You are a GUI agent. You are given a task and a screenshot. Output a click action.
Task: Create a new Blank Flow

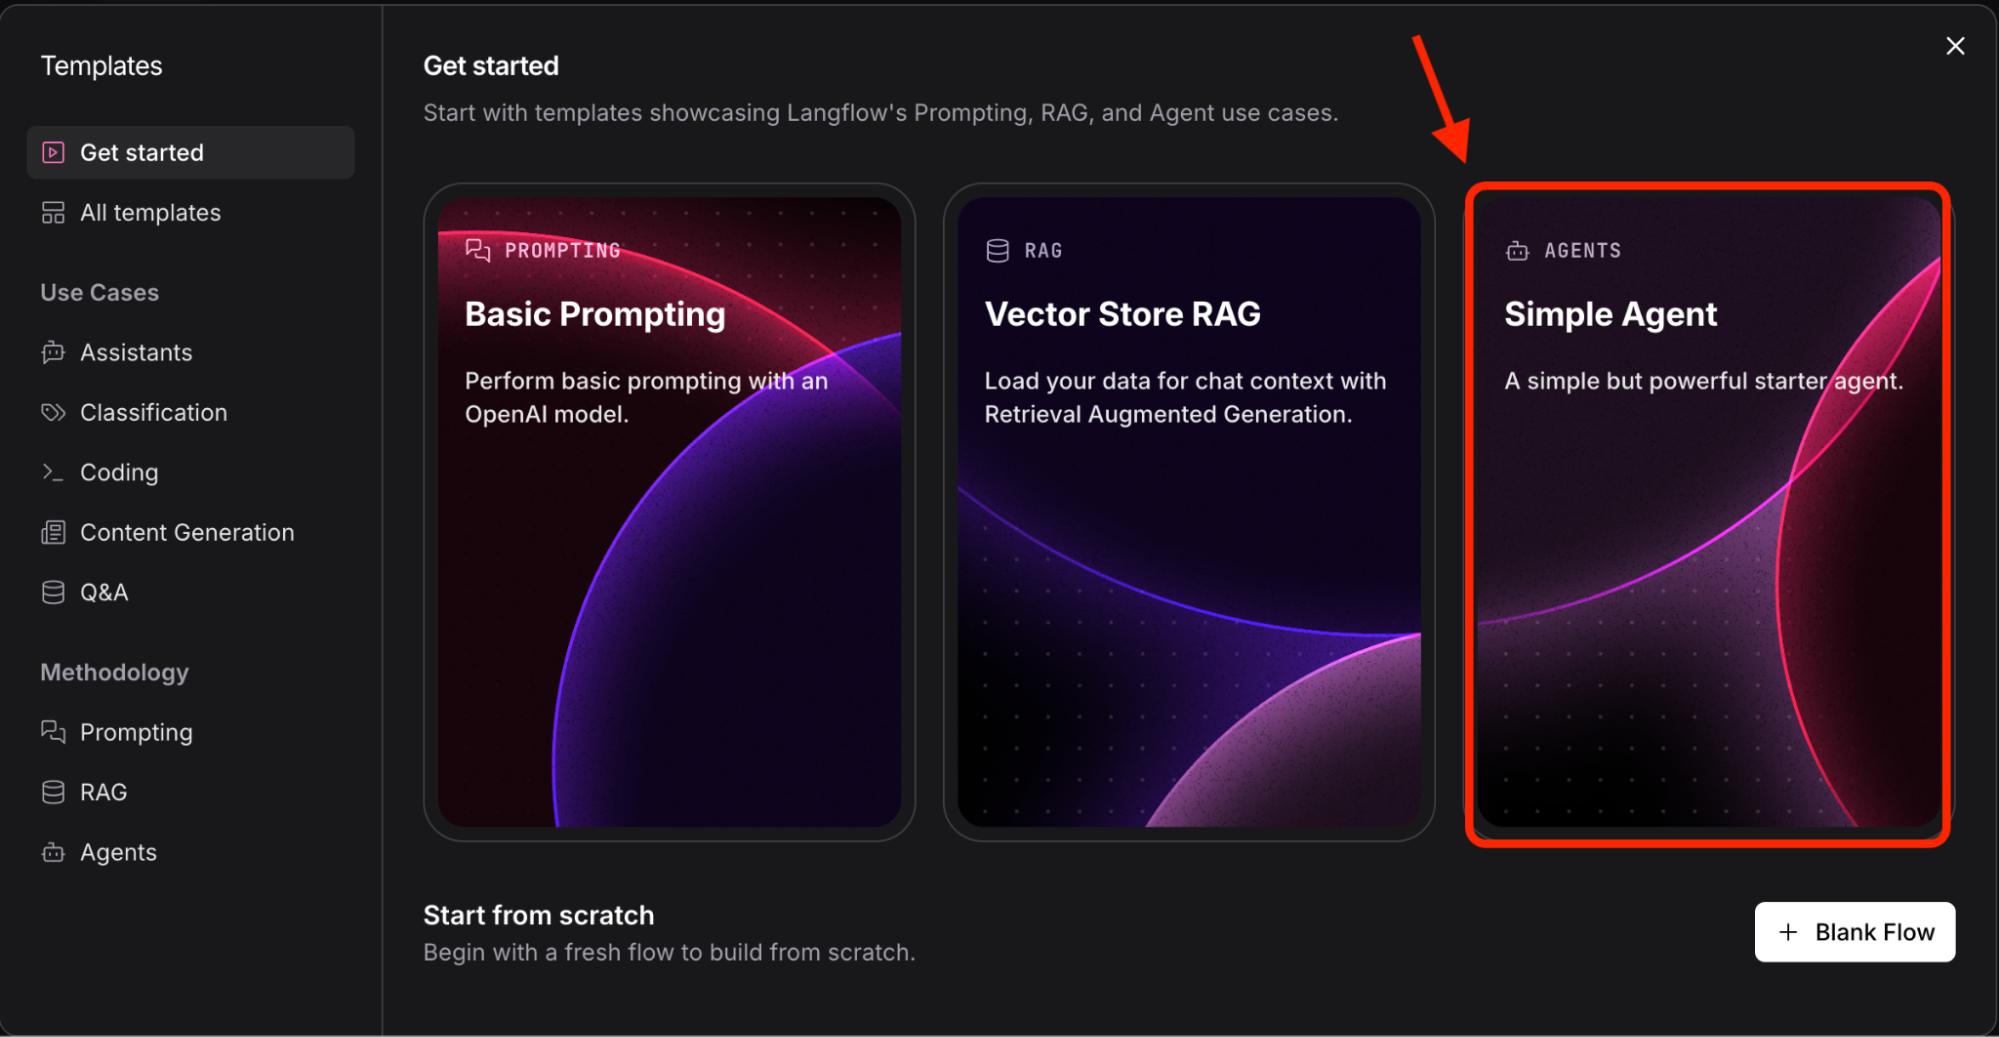[x=1854, y=931]
